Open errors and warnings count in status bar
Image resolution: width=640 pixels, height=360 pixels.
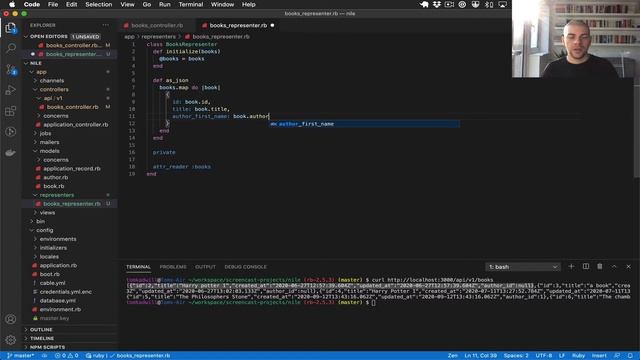67,356
